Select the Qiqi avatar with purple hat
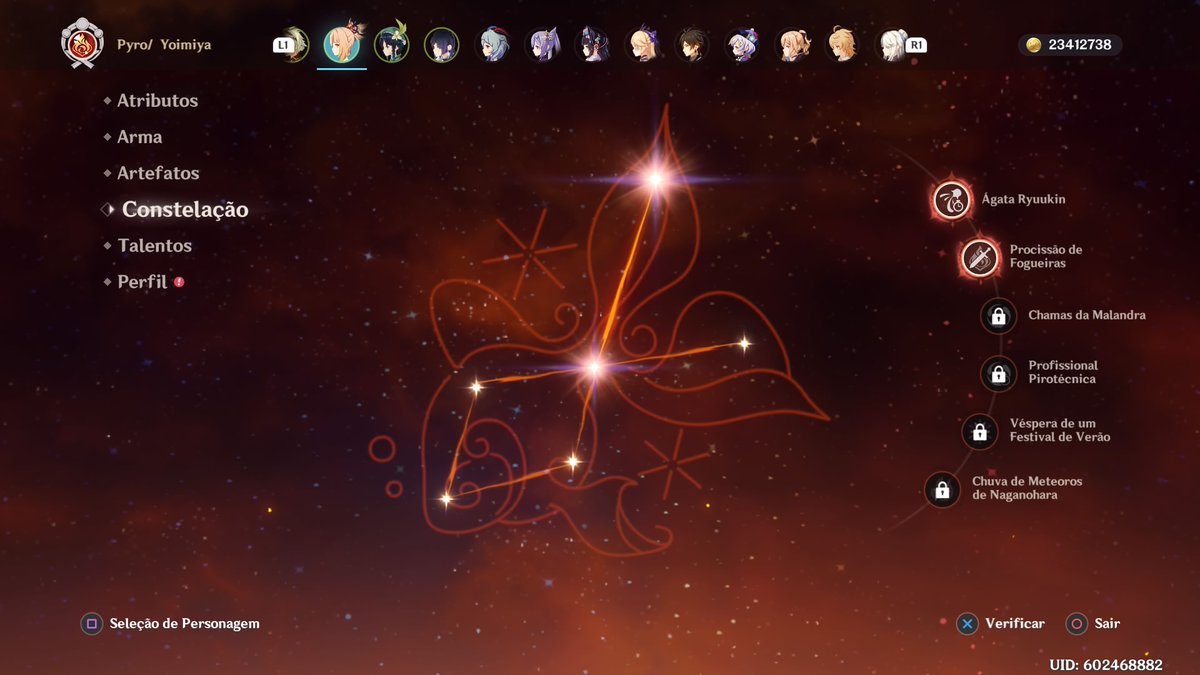The width and height of the screenshot is (1200, 675). [x=741, y=45]
